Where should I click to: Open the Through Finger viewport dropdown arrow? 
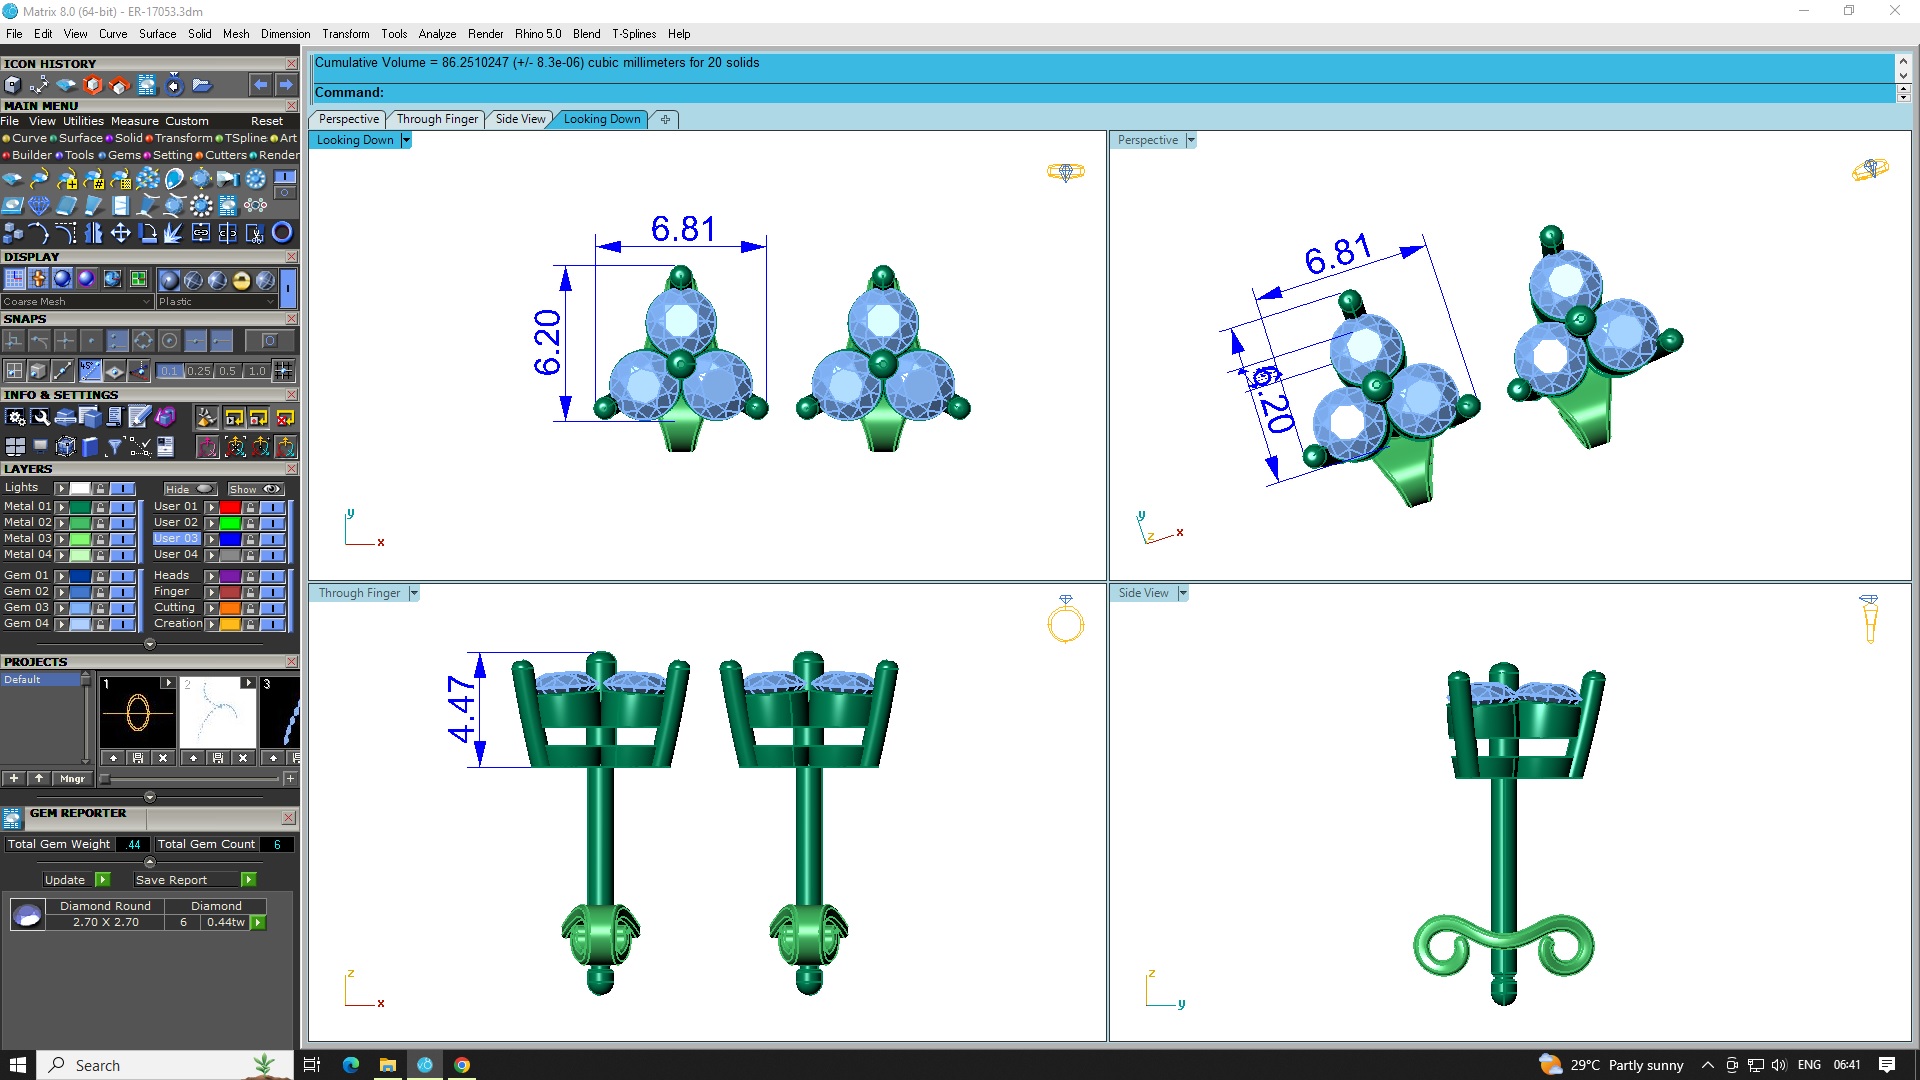tap(413, 594)
